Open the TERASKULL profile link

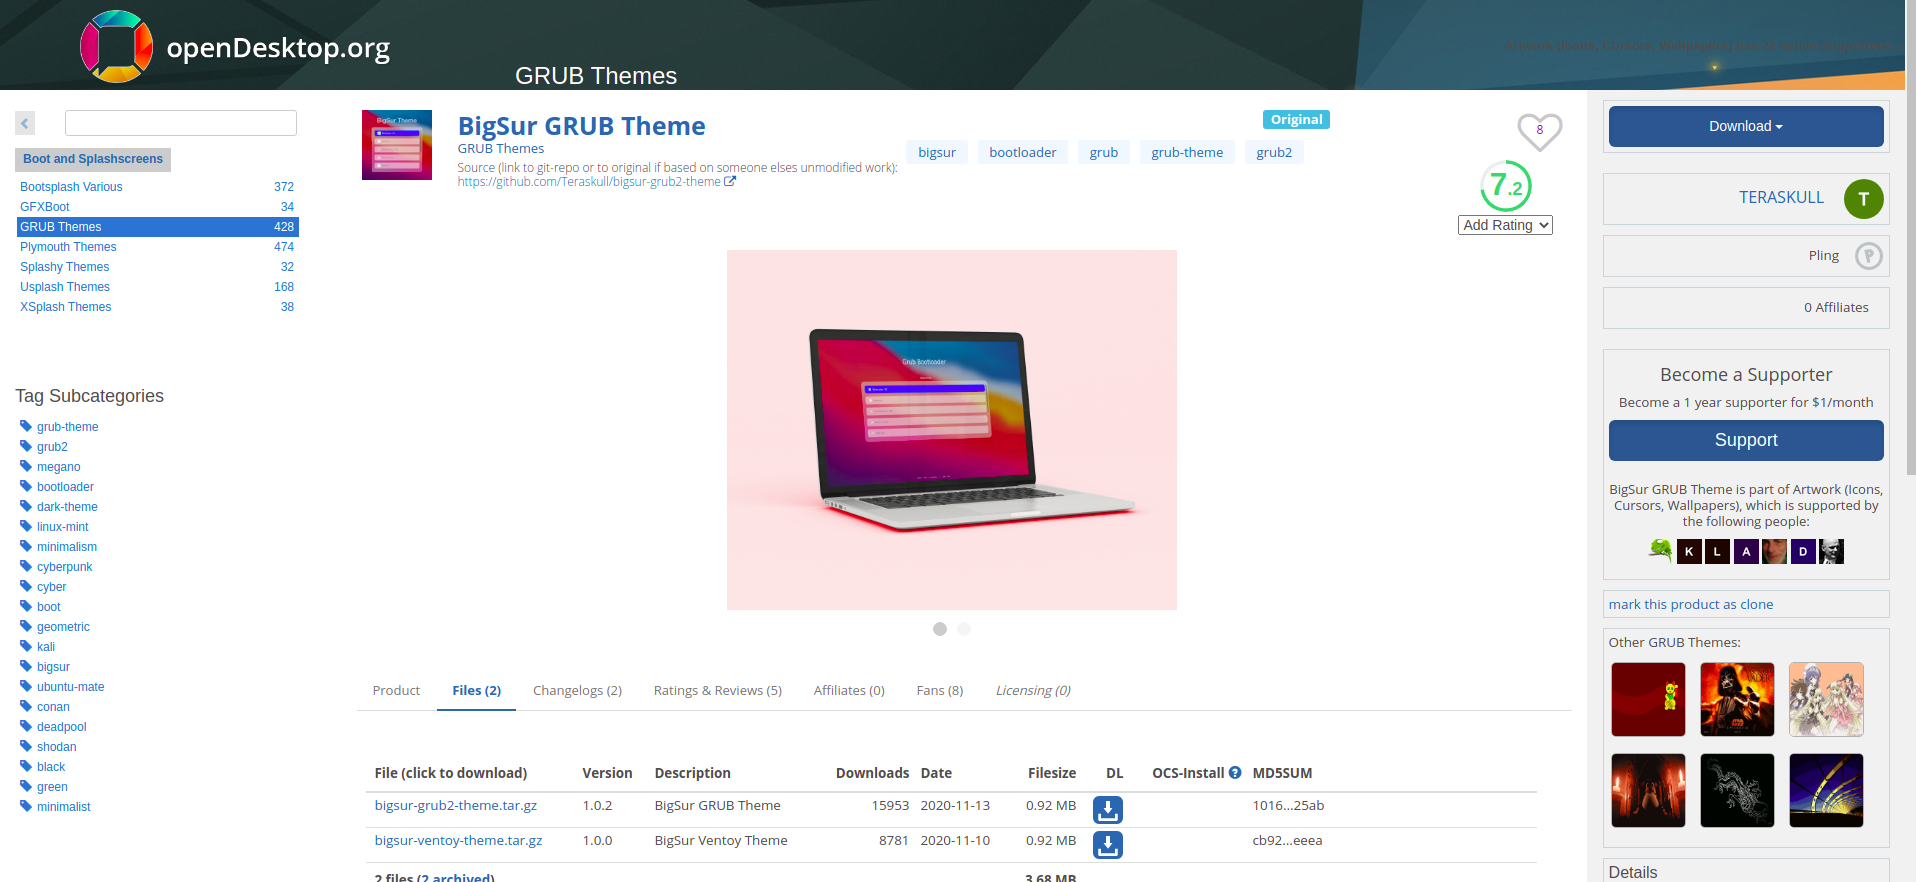point(1781,197)
